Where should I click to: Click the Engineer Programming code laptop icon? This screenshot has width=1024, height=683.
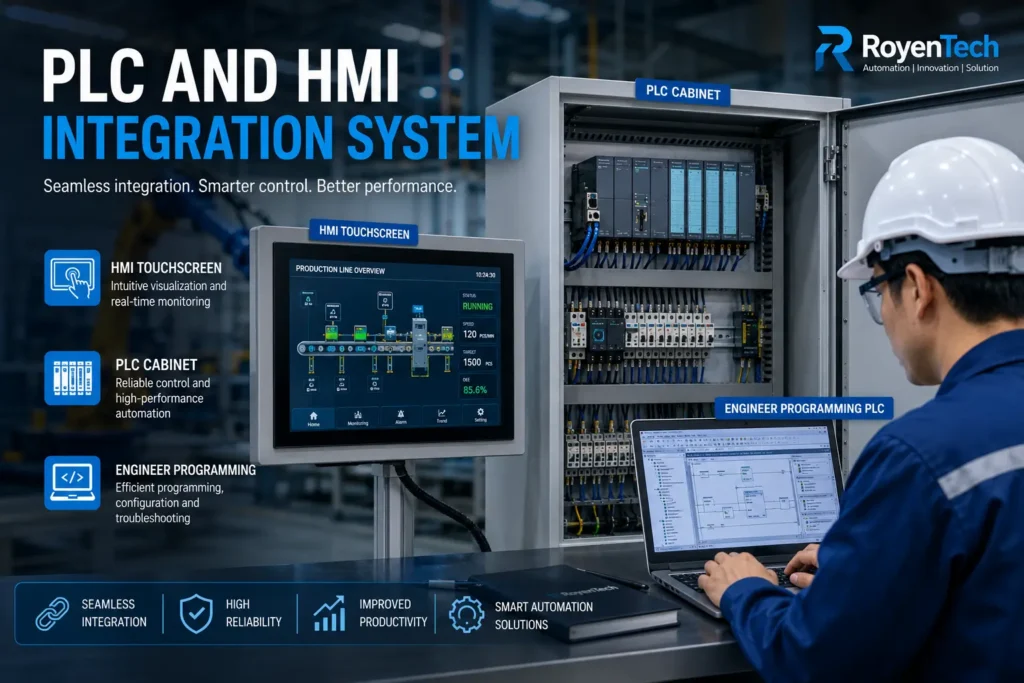(72, 483)
